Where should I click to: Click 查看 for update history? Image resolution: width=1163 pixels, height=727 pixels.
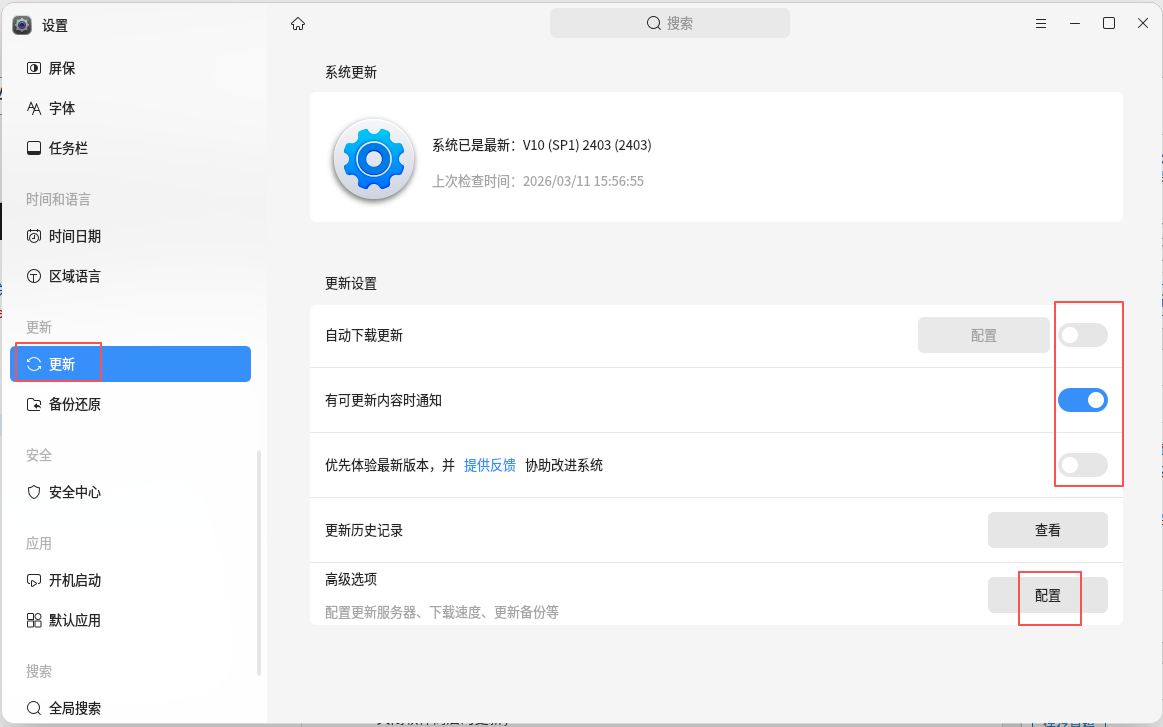click(1047, 530)
